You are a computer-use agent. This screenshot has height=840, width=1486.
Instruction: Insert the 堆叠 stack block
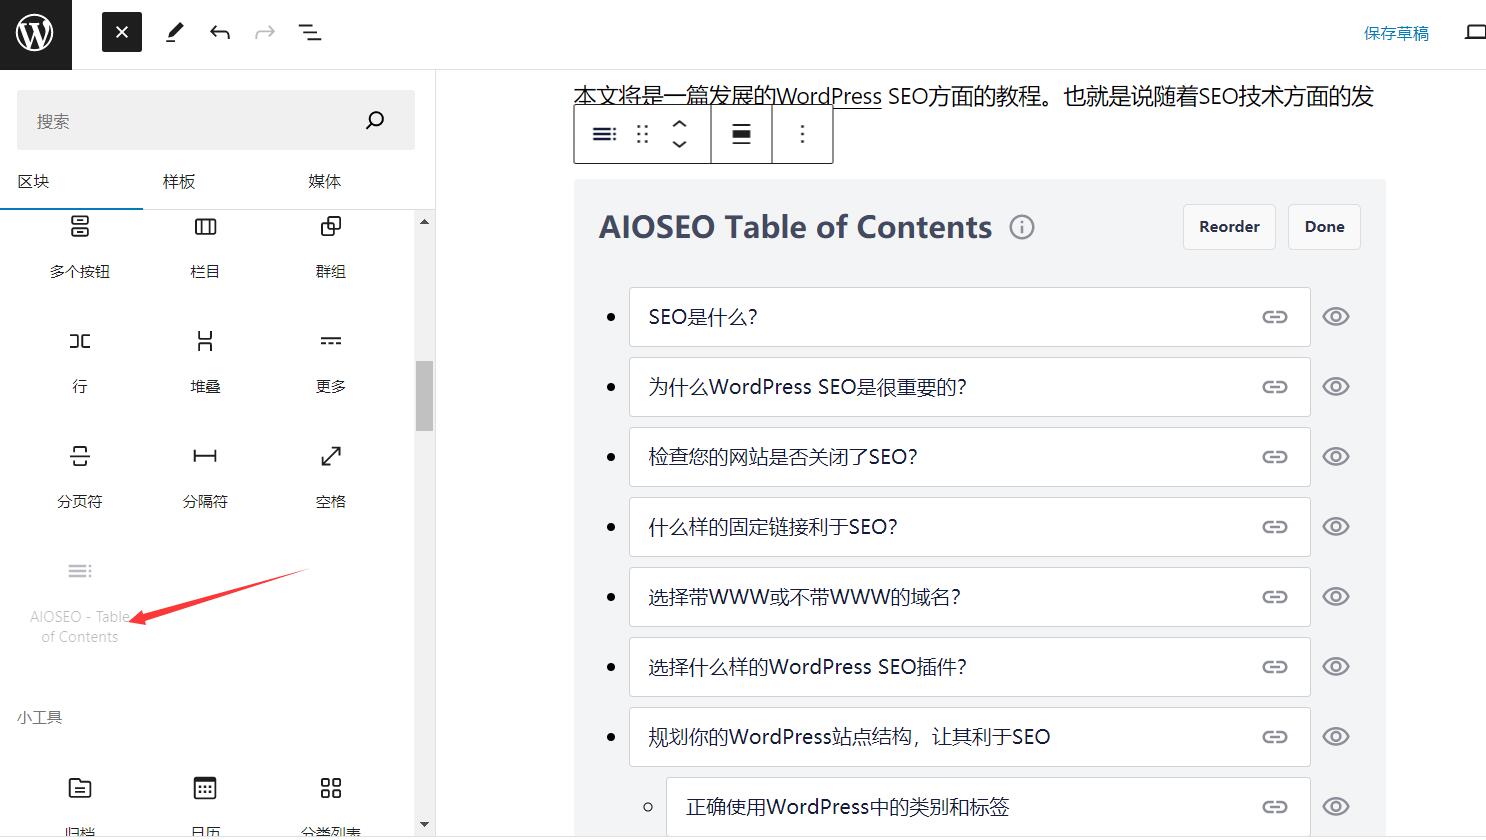[x=205, y=361]
